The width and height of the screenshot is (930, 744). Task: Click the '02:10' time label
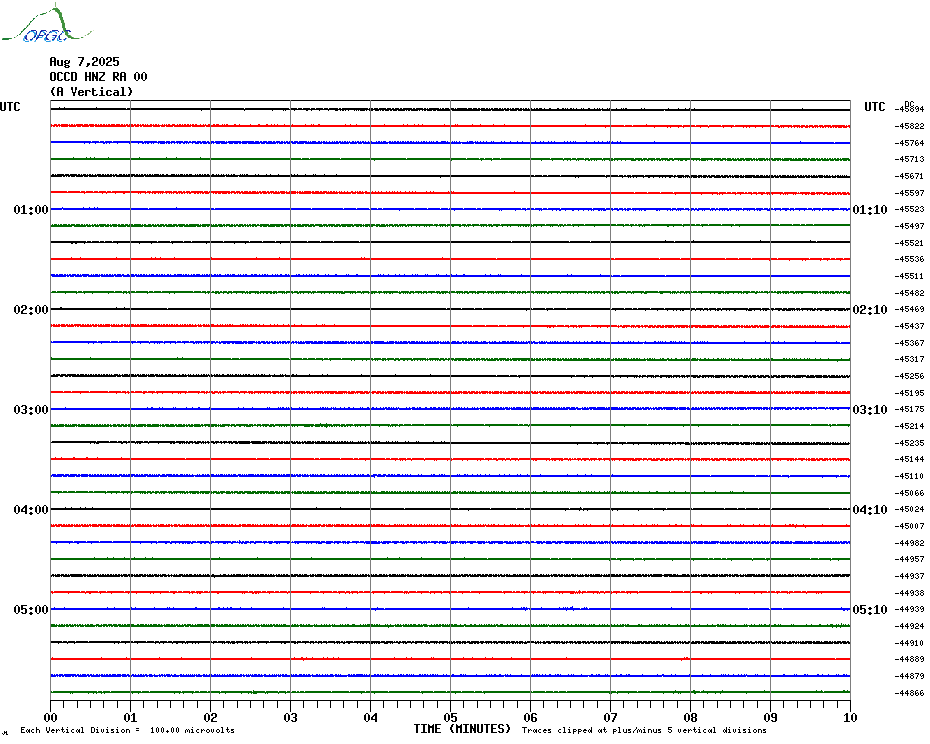click(x=870, y=310)
